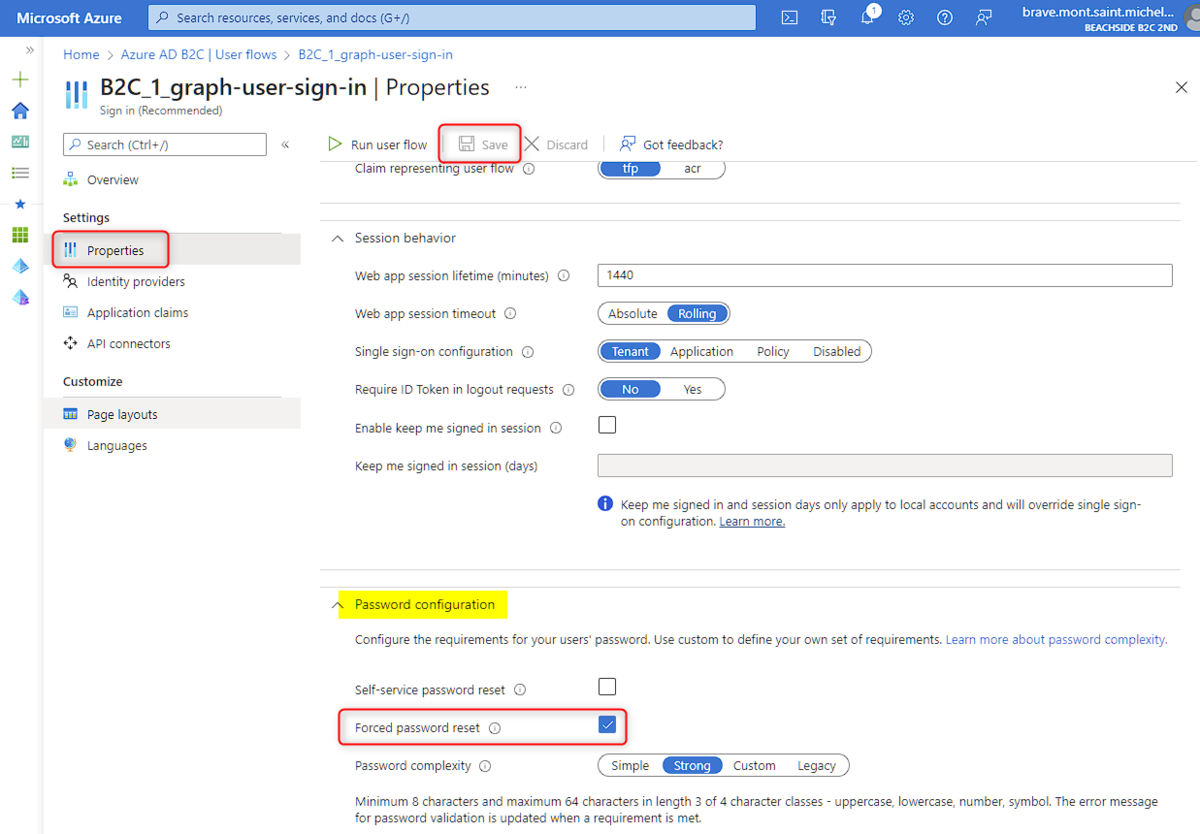Screen dimensions: 1200x834
Task: Collapse the resource menu with double chevron
Action: tap(285, 145)
